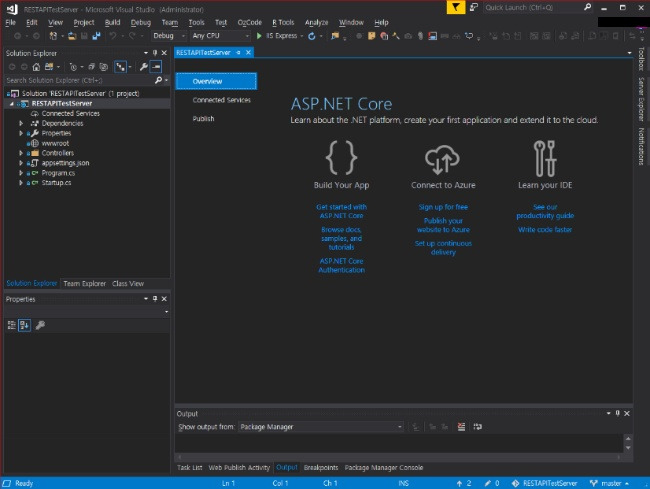650x489 pixels.
Task: Collapse the RESTAPITestServer project node
Action: pos(11,104)
